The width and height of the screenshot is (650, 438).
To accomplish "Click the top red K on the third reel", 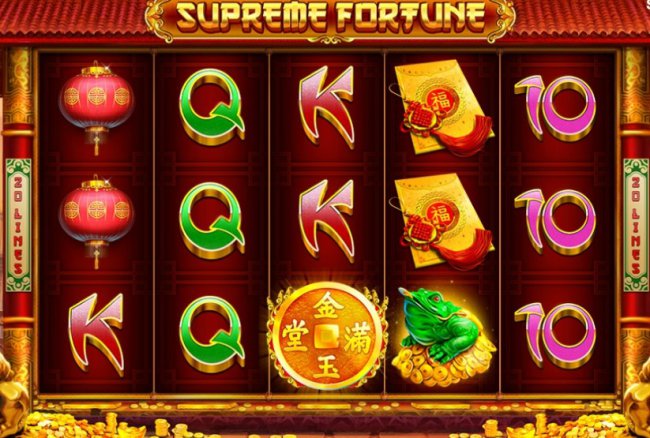I will tap(327, 107).
